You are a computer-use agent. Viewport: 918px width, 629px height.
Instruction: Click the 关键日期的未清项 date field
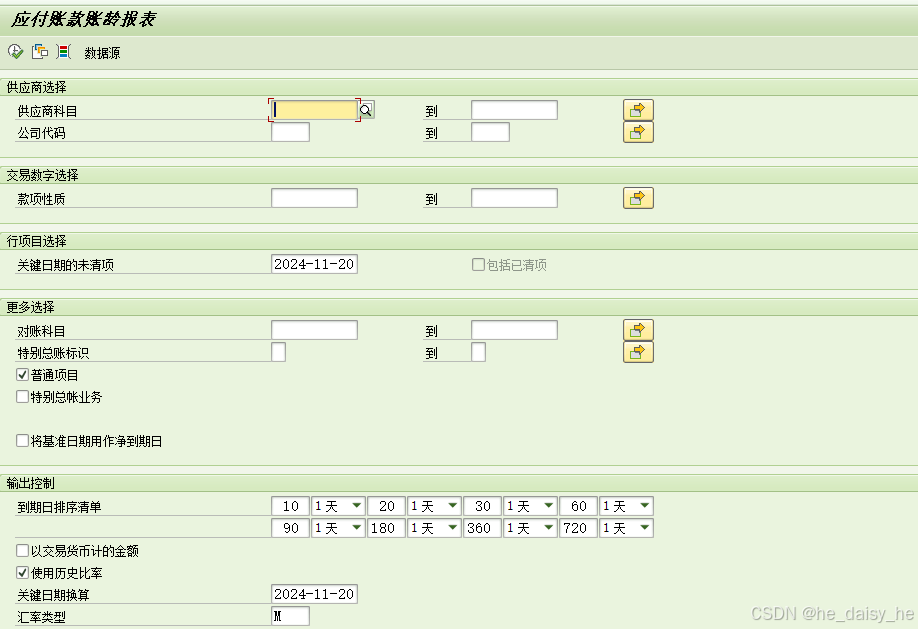pyautogui.click(x=314, y=264)
